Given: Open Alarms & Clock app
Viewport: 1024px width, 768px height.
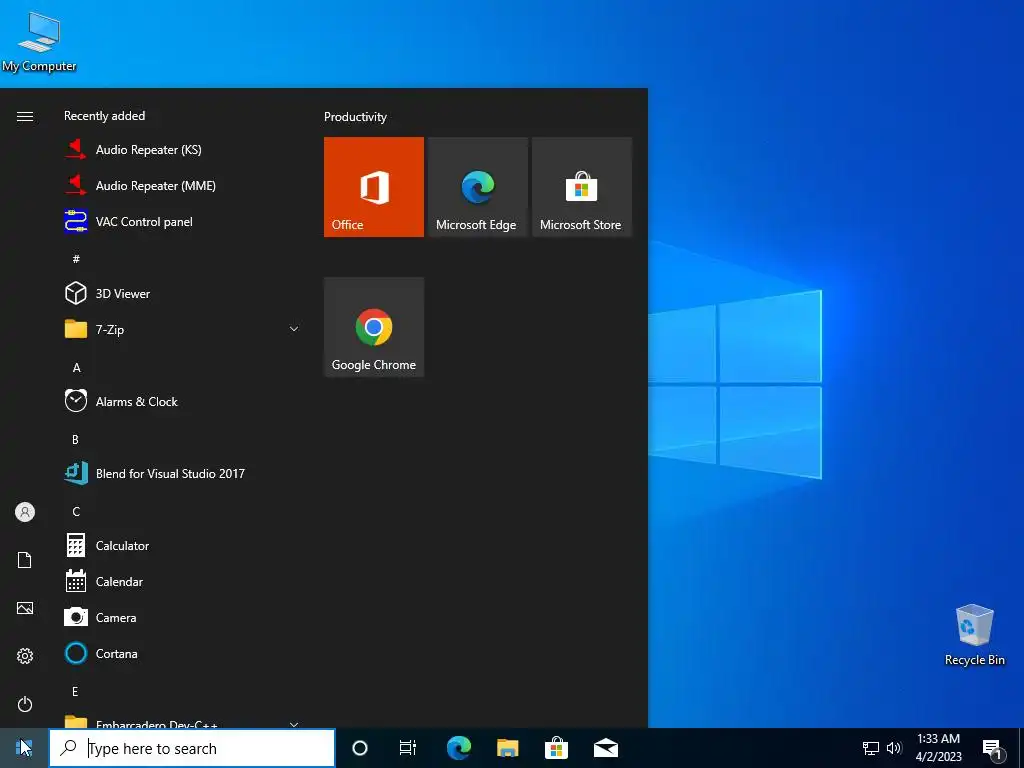Looking at the screenshot, I should [x=182, y=401].
